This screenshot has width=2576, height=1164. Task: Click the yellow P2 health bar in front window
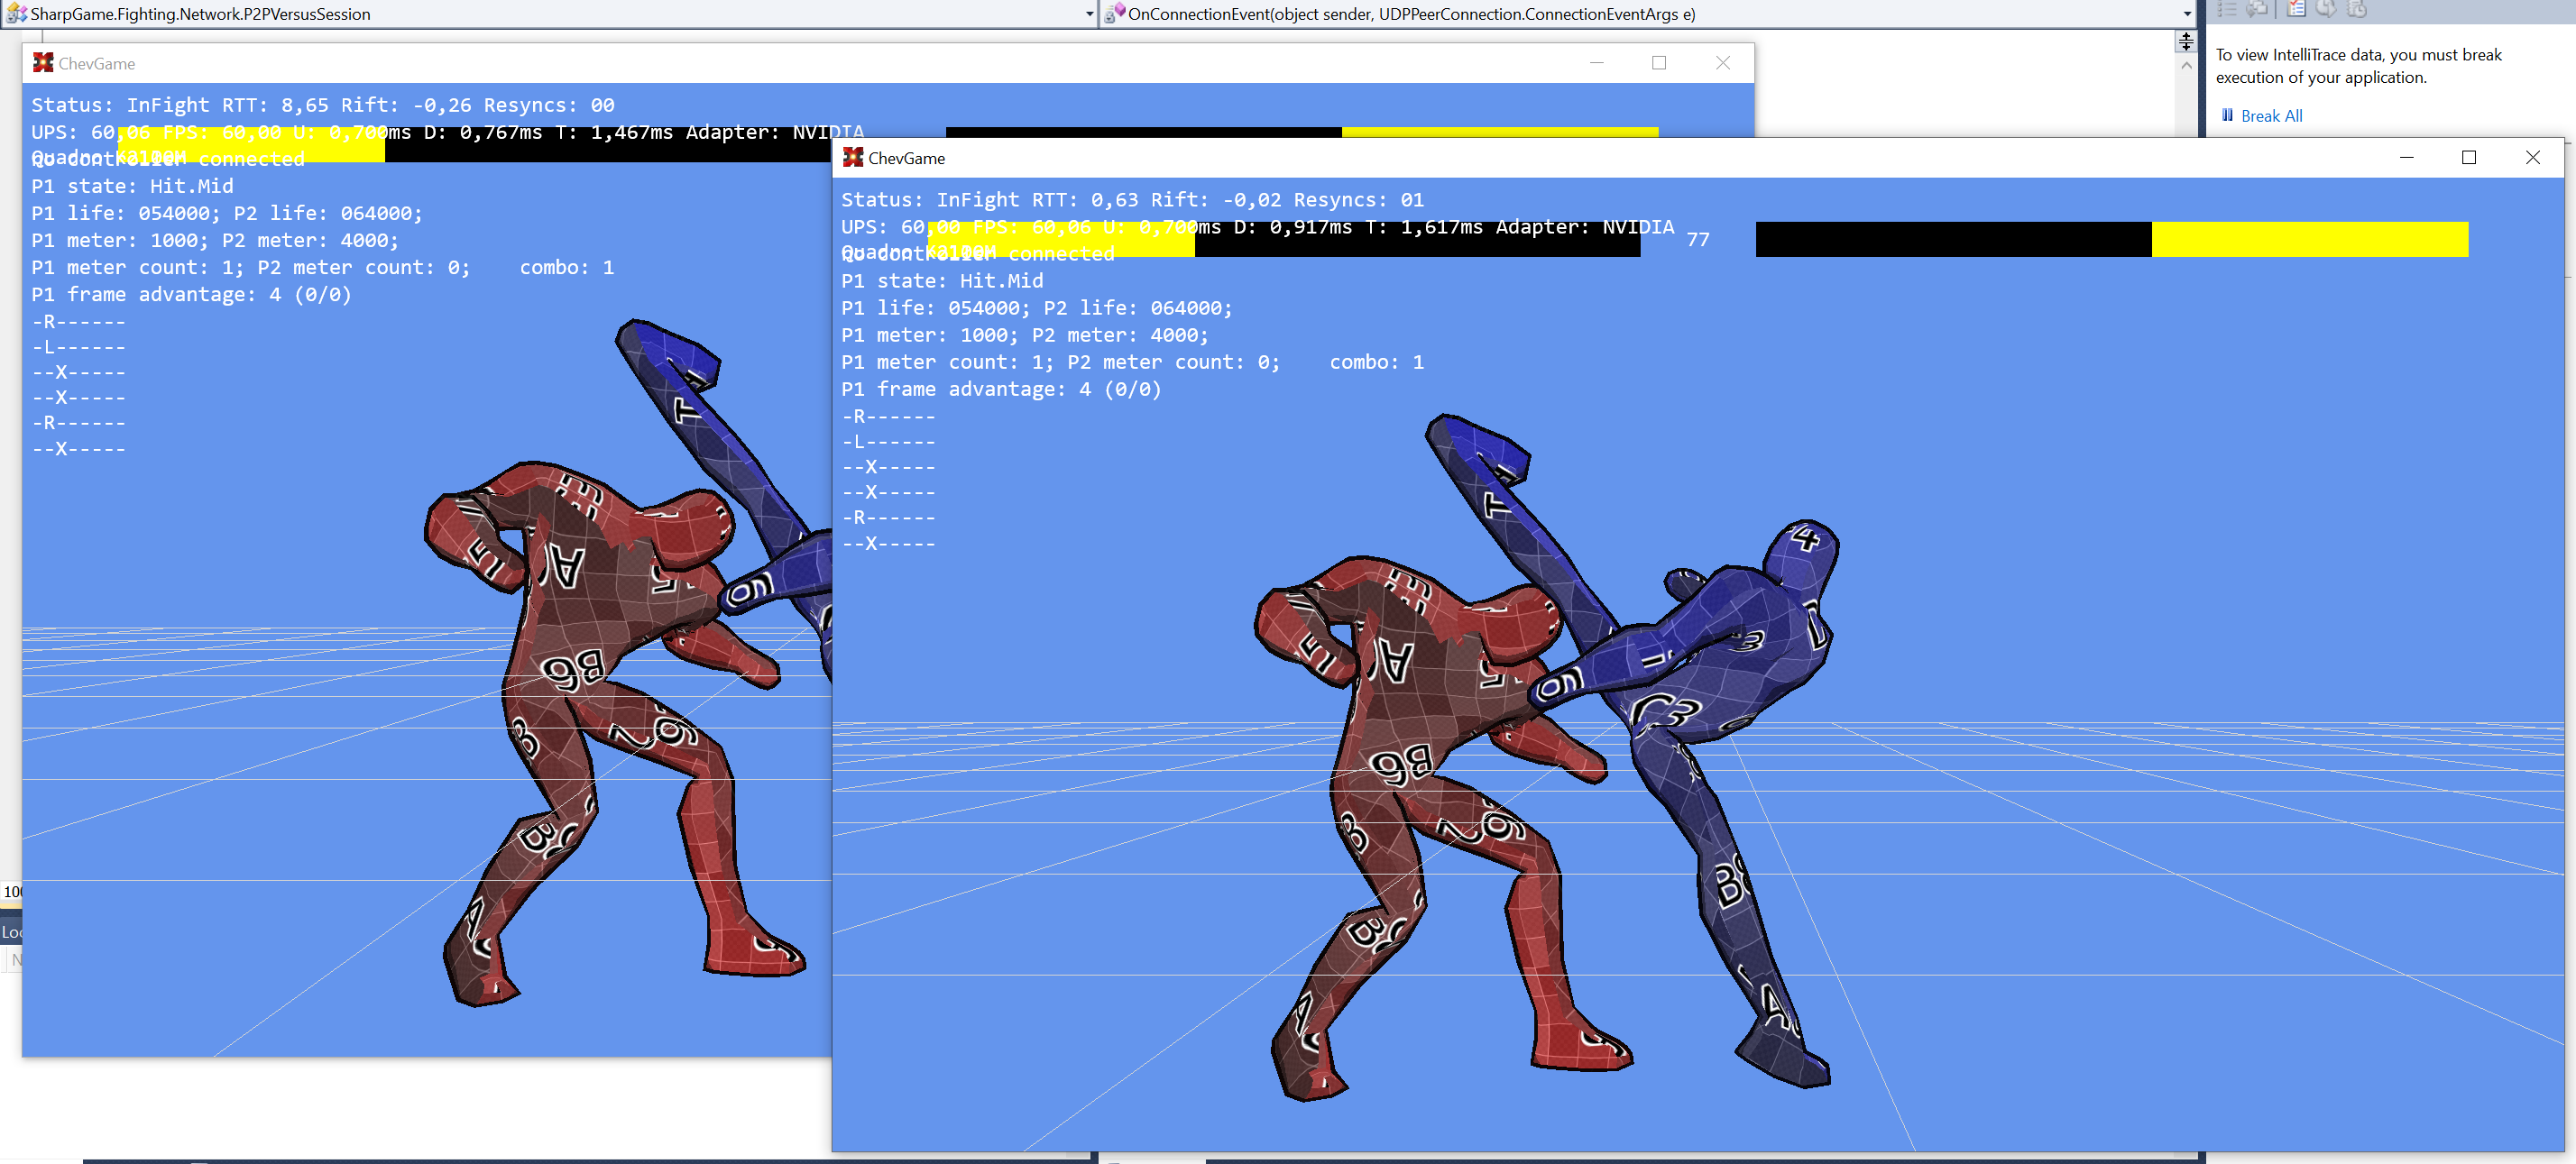click(x=2309, y=239)
